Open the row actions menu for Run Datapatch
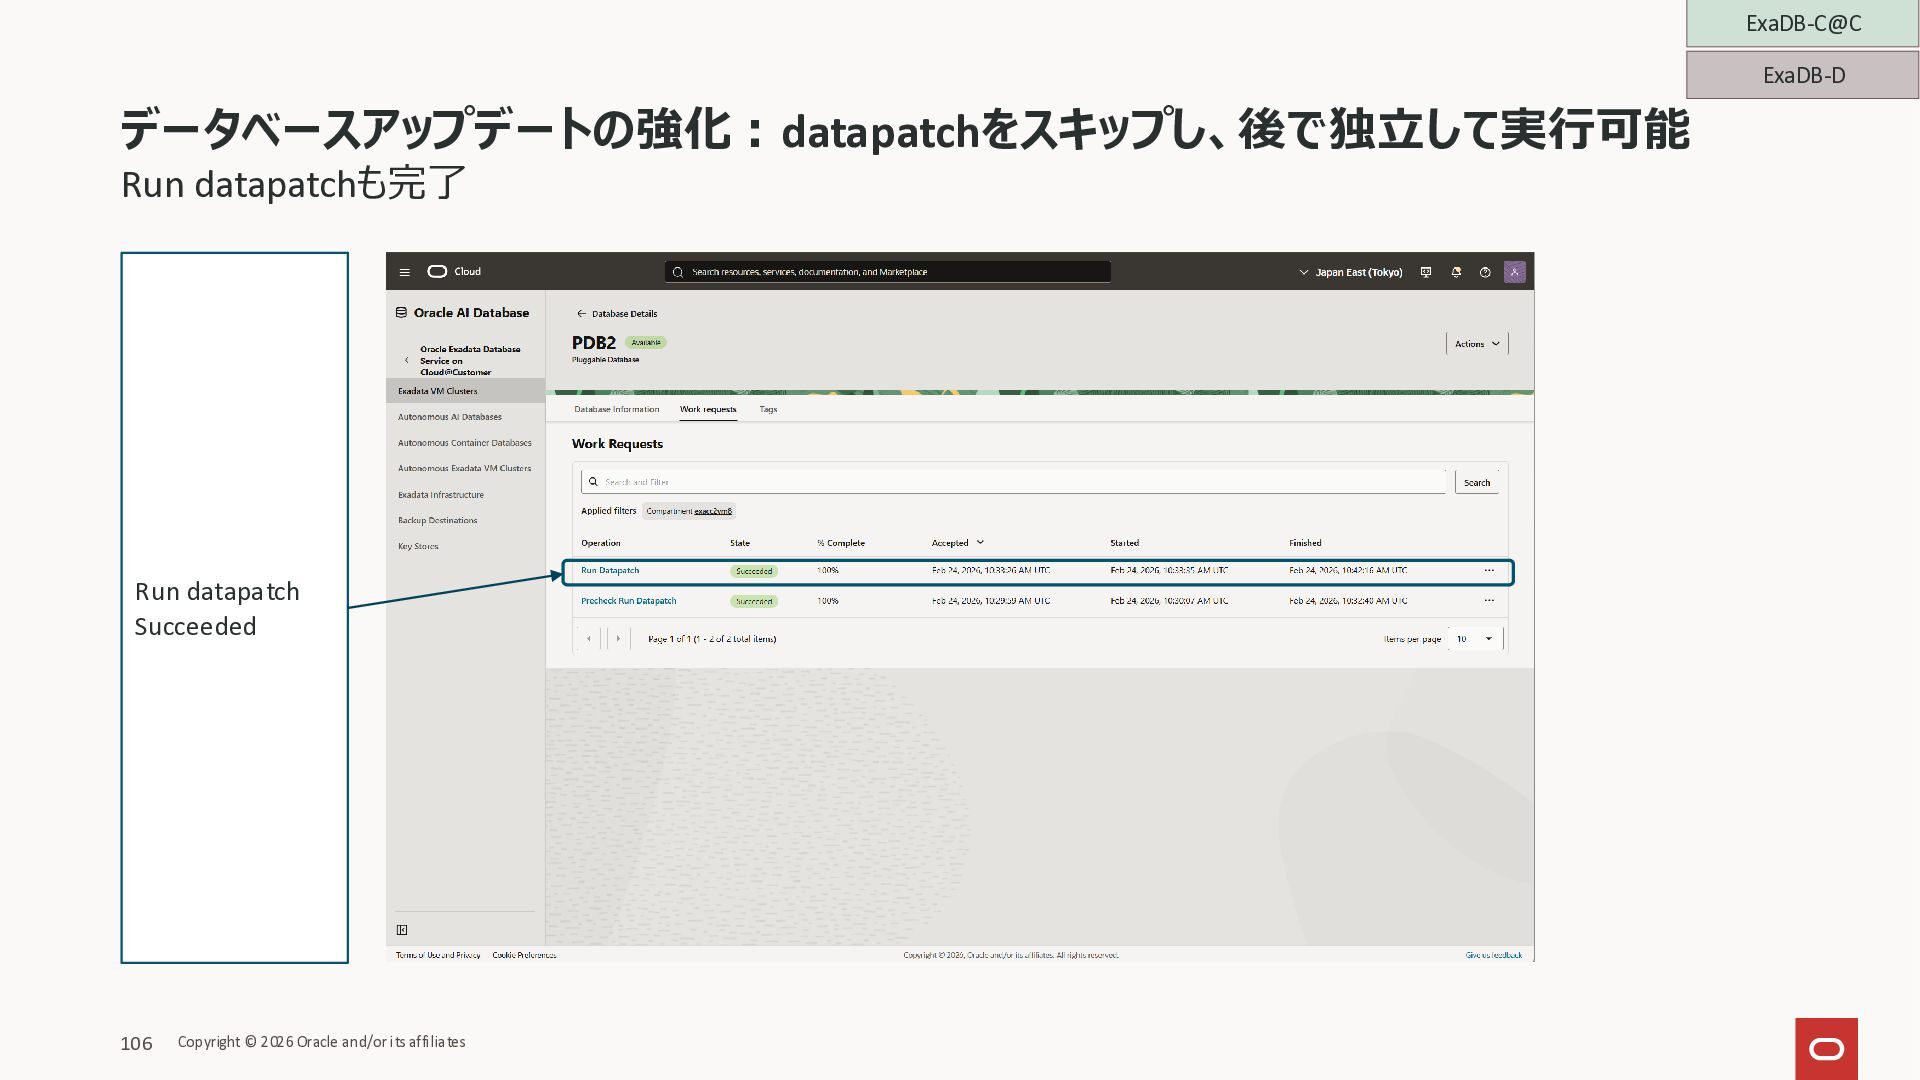The width and height of the screenshot is (1920, 1080). [1489, 571]
